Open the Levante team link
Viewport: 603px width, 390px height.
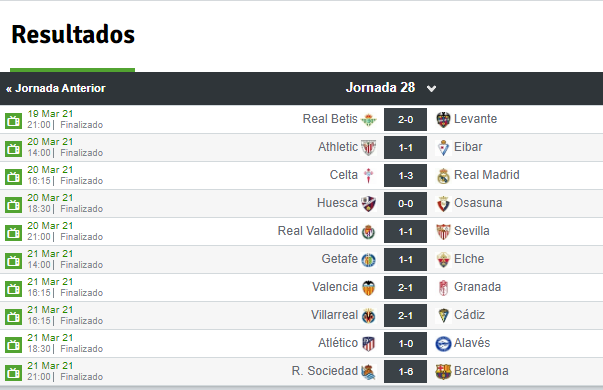(x=475, y=119)
